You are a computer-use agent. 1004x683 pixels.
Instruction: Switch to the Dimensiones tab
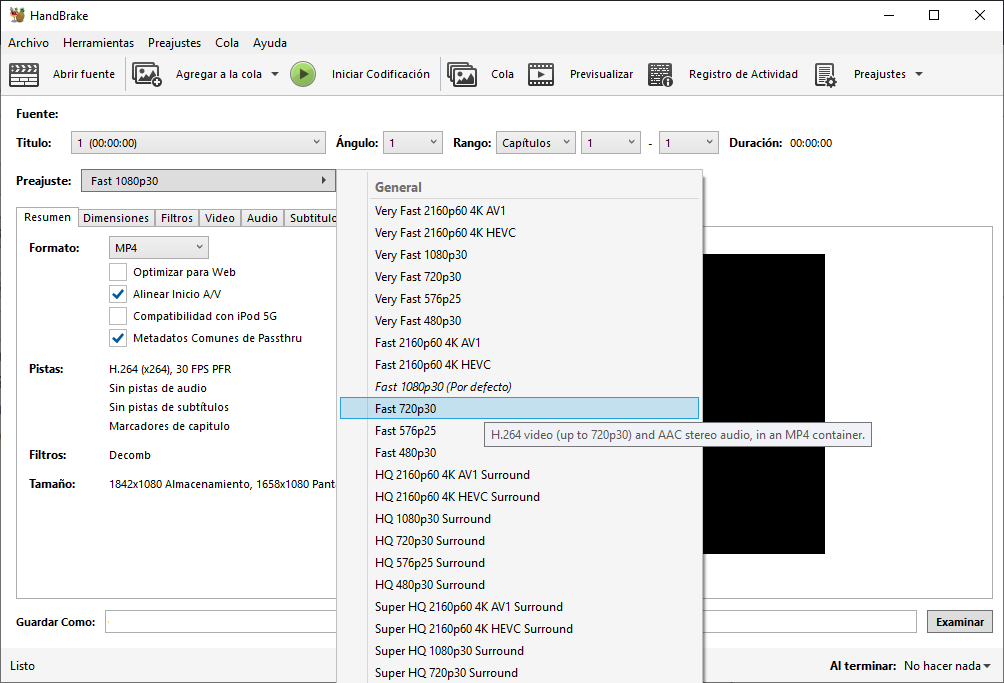(x=116, y=218)
